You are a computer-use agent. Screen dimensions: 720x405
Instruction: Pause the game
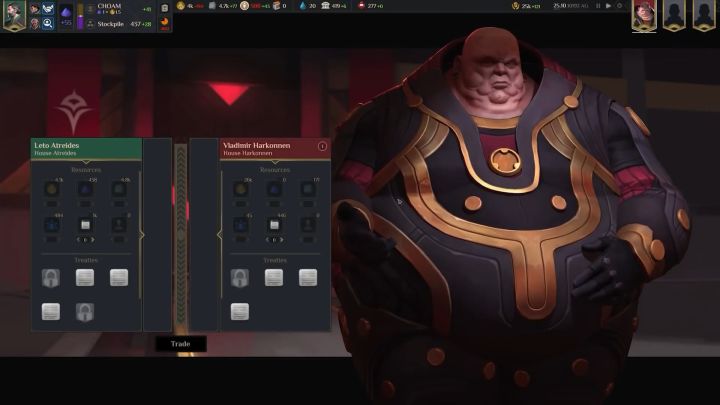point(598,6)
